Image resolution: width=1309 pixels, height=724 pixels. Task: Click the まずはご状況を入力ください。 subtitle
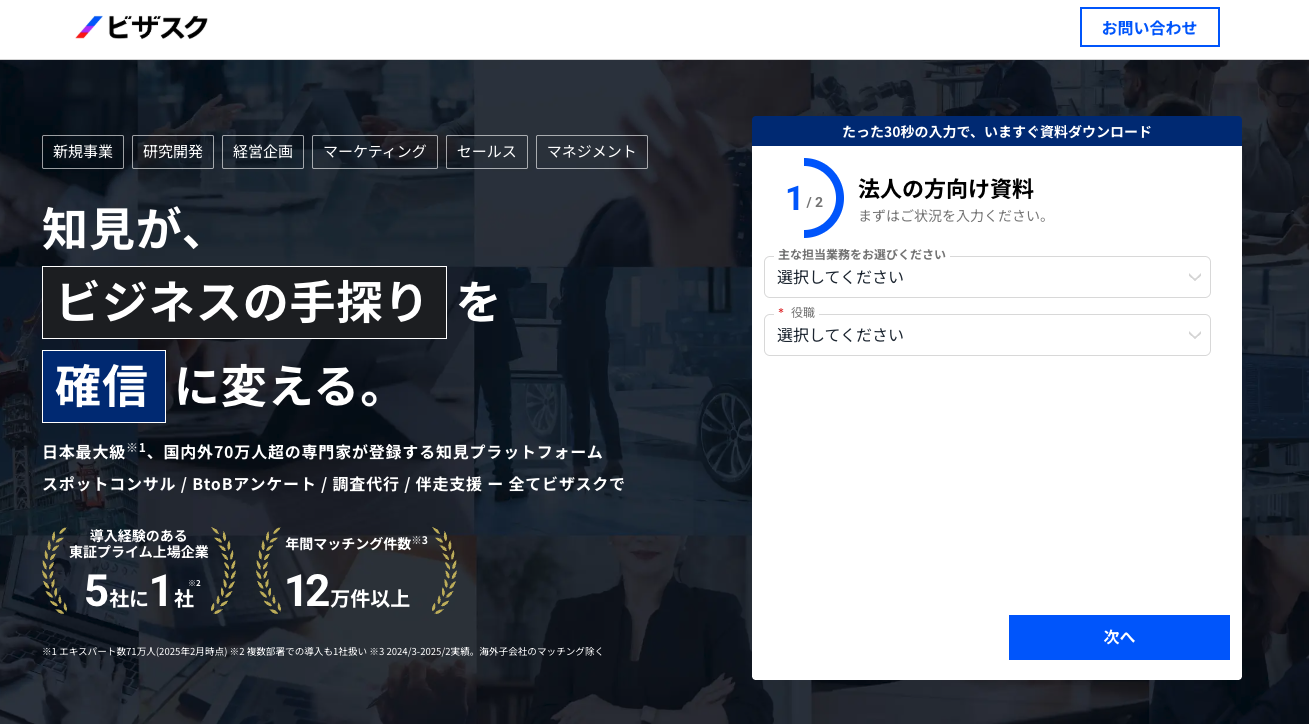[955, 216]
